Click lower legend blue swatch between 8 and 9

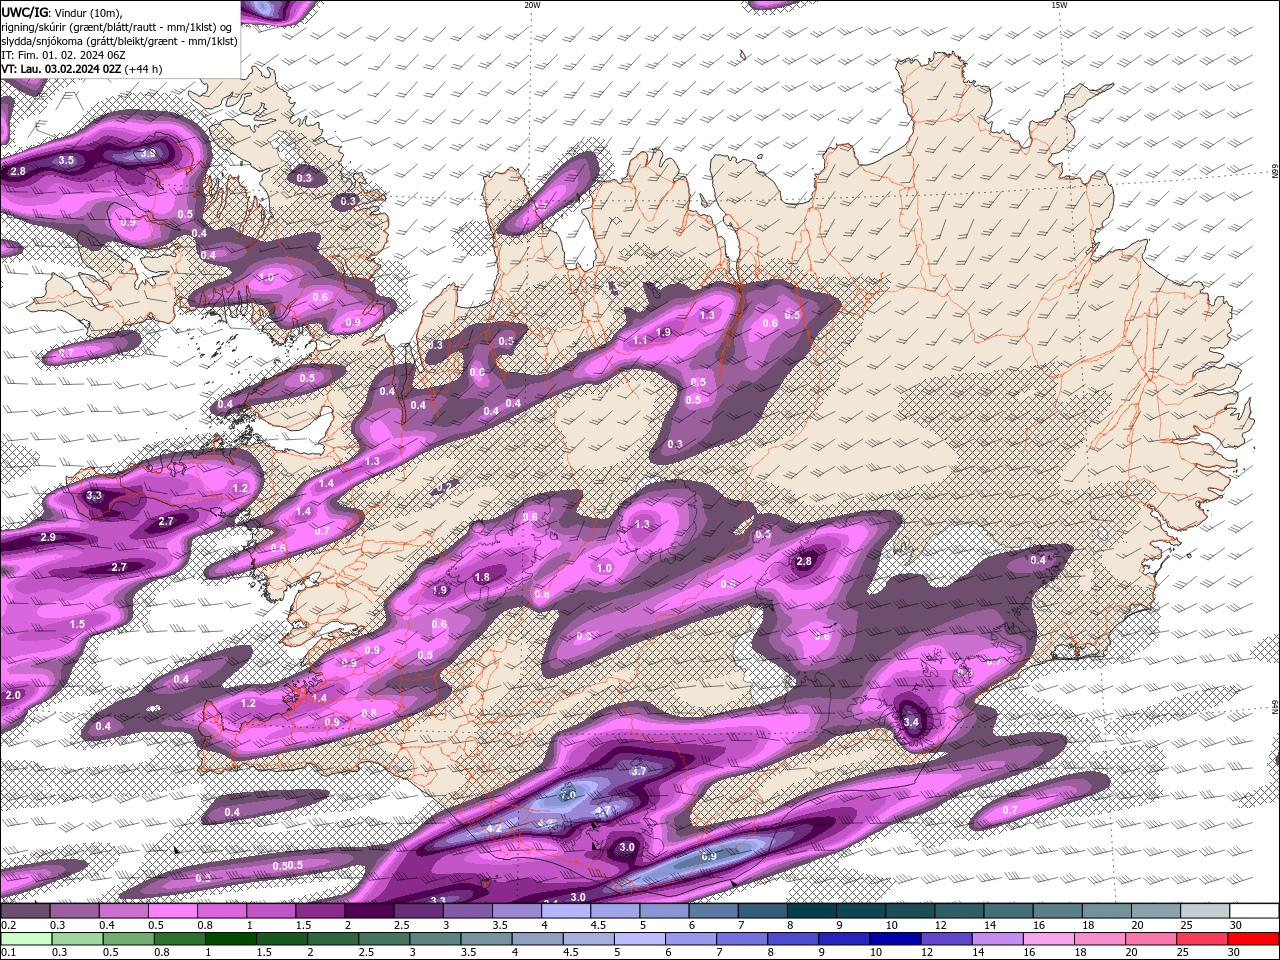(794, 938)
